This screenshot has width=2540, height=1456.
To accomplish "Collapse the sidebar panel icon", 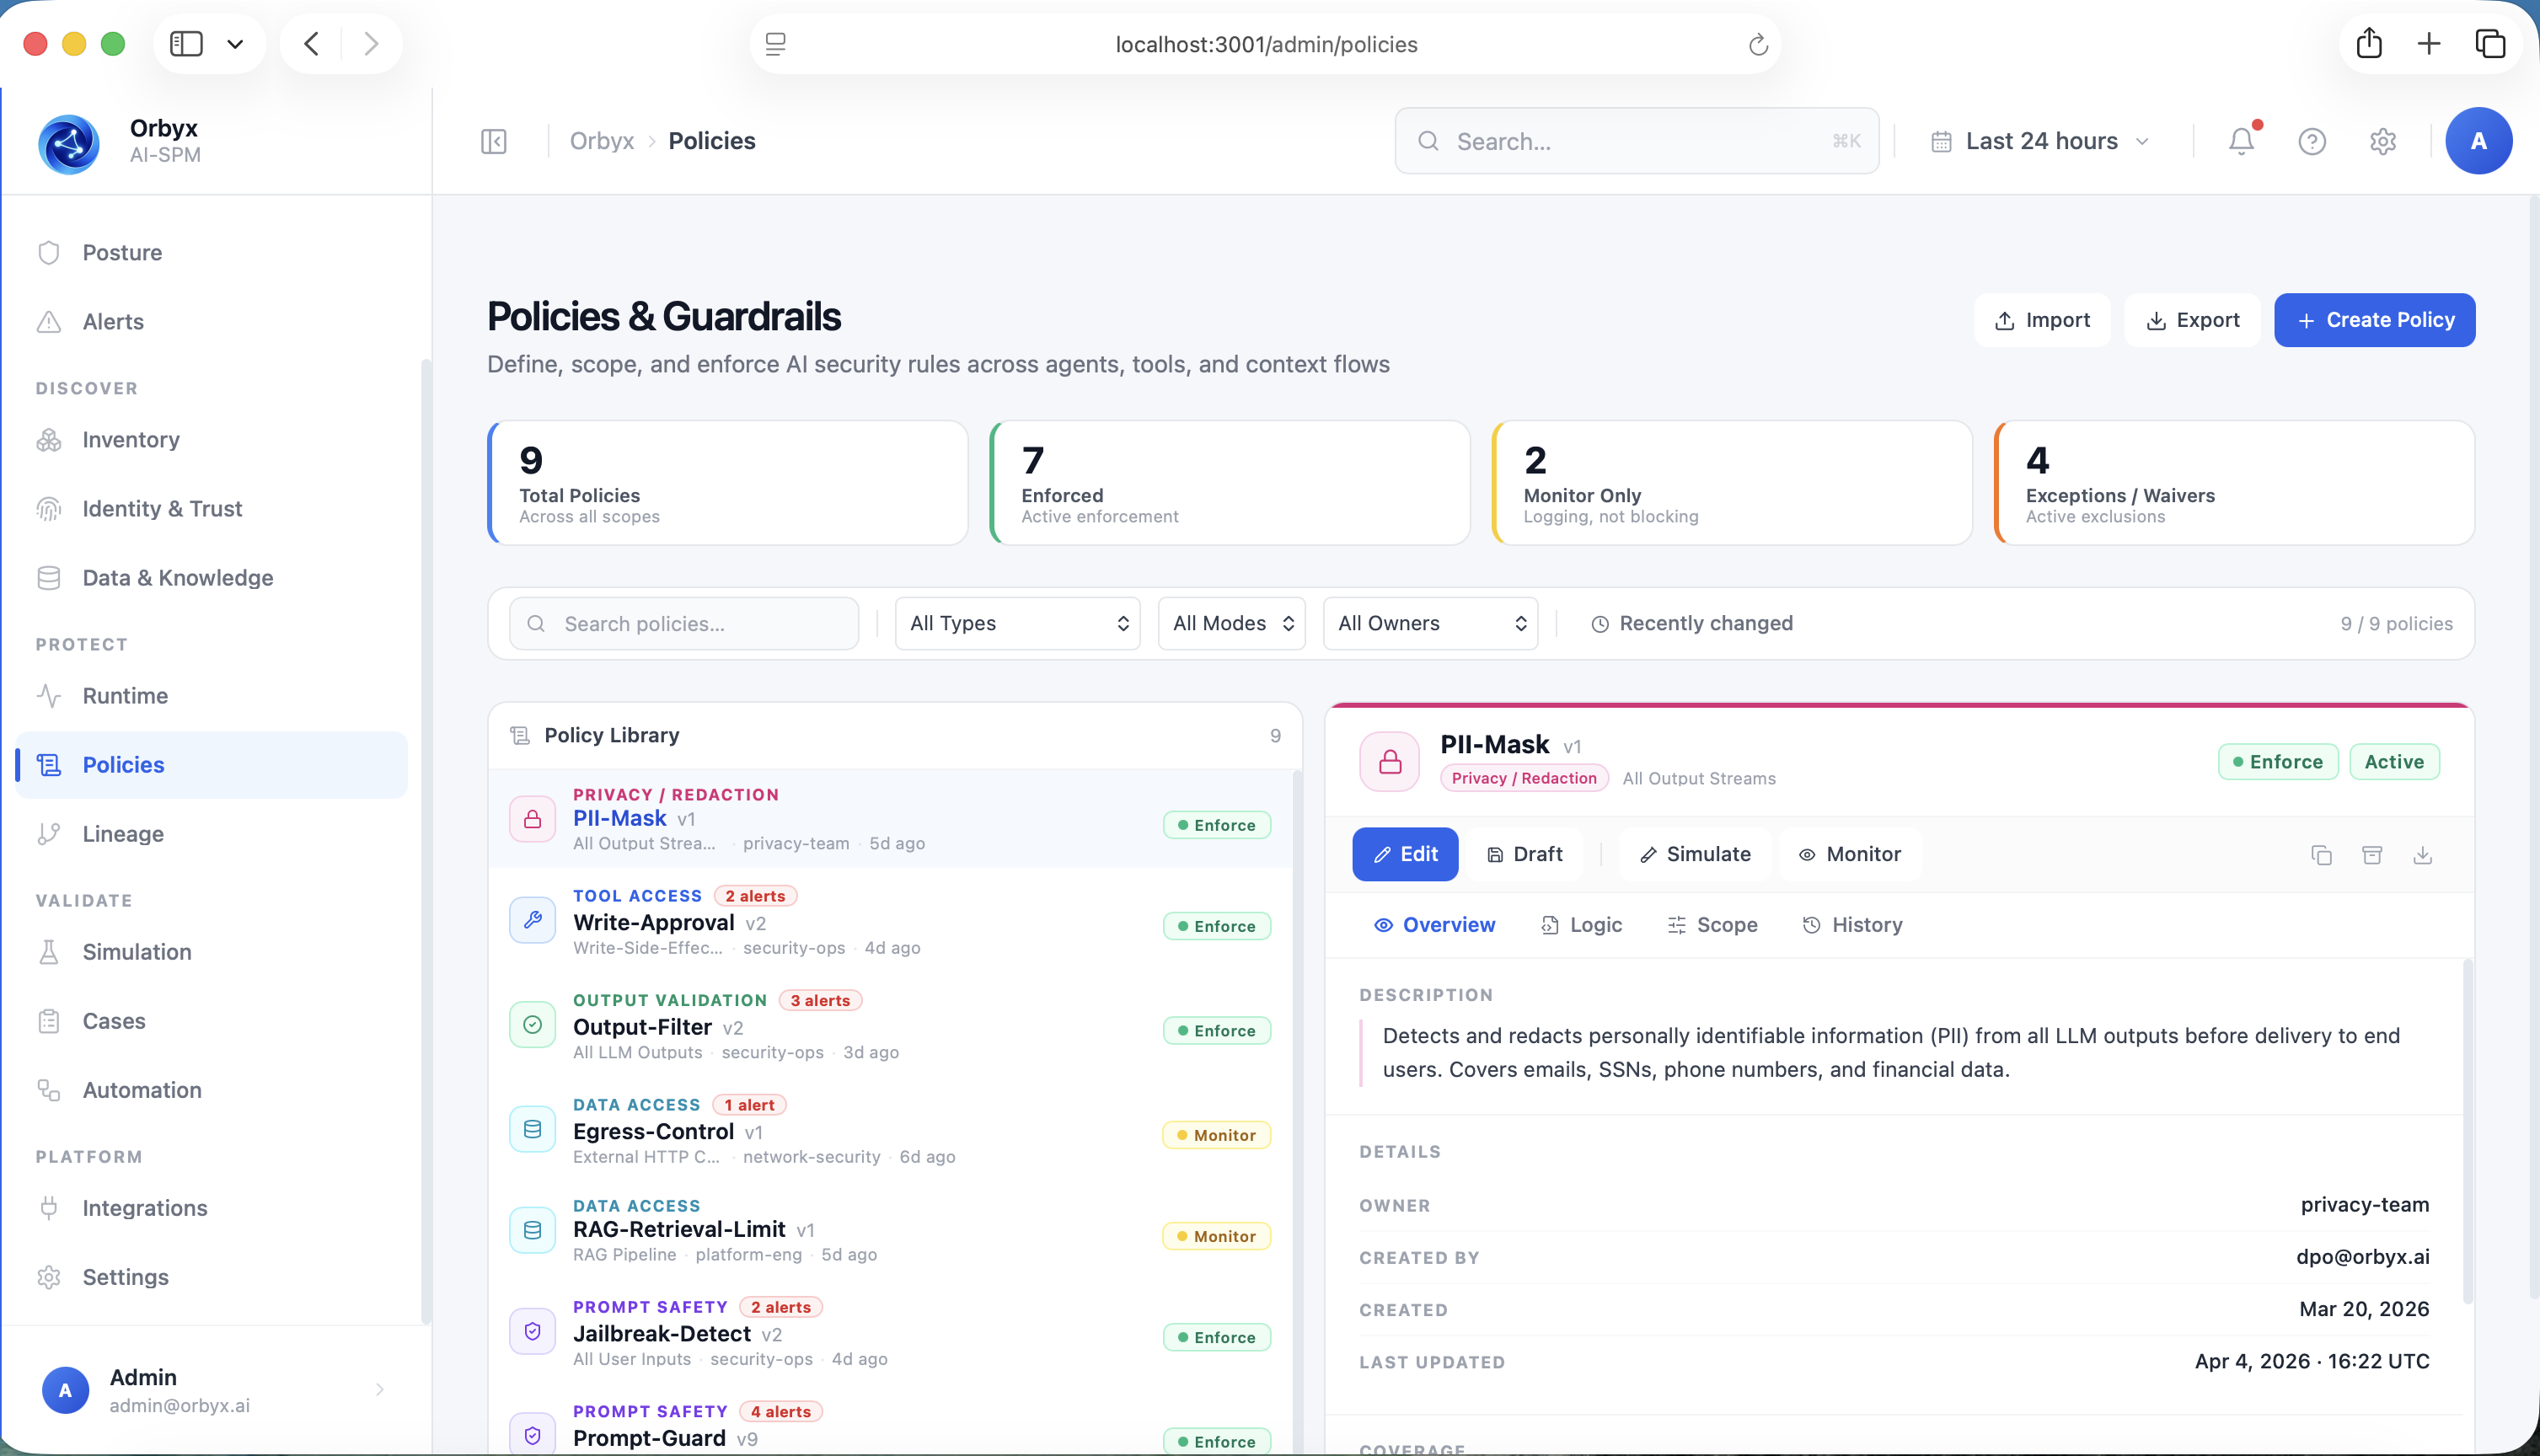I will point(494,141).
